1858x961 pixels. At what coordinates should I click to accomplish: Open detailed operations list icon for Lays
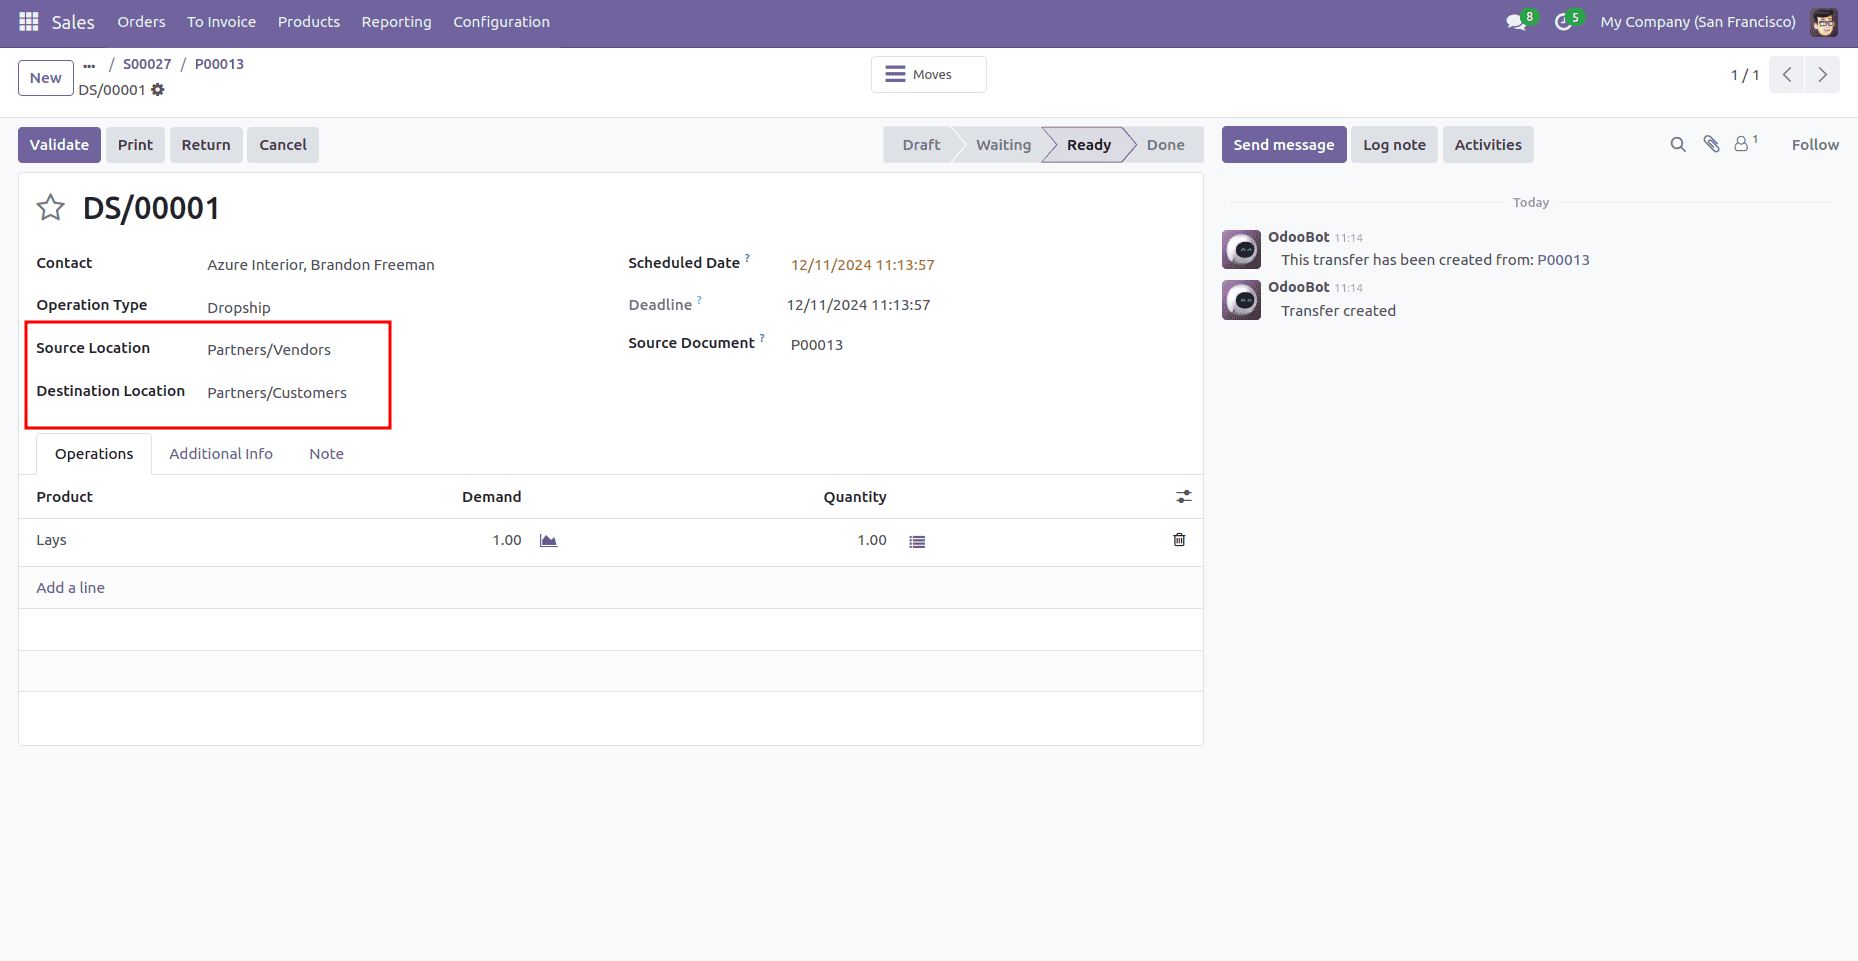[917, 539]
